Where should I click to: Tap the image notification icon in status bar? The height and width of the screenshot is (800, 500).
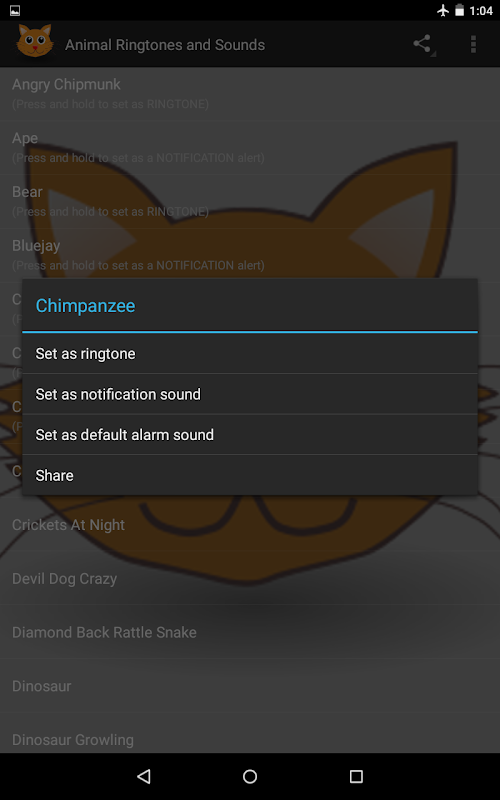[x=15, y=10]
